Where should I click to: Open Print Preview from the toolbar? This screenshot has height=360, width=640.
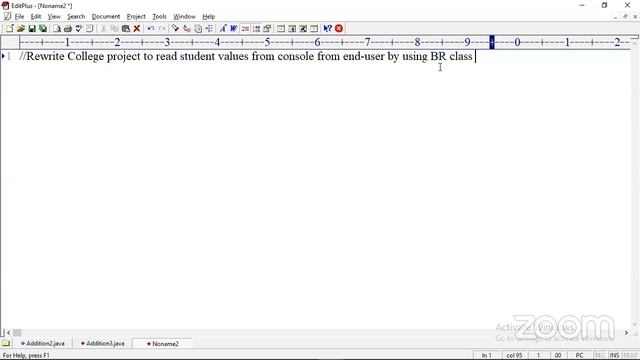tap(57, 29)
